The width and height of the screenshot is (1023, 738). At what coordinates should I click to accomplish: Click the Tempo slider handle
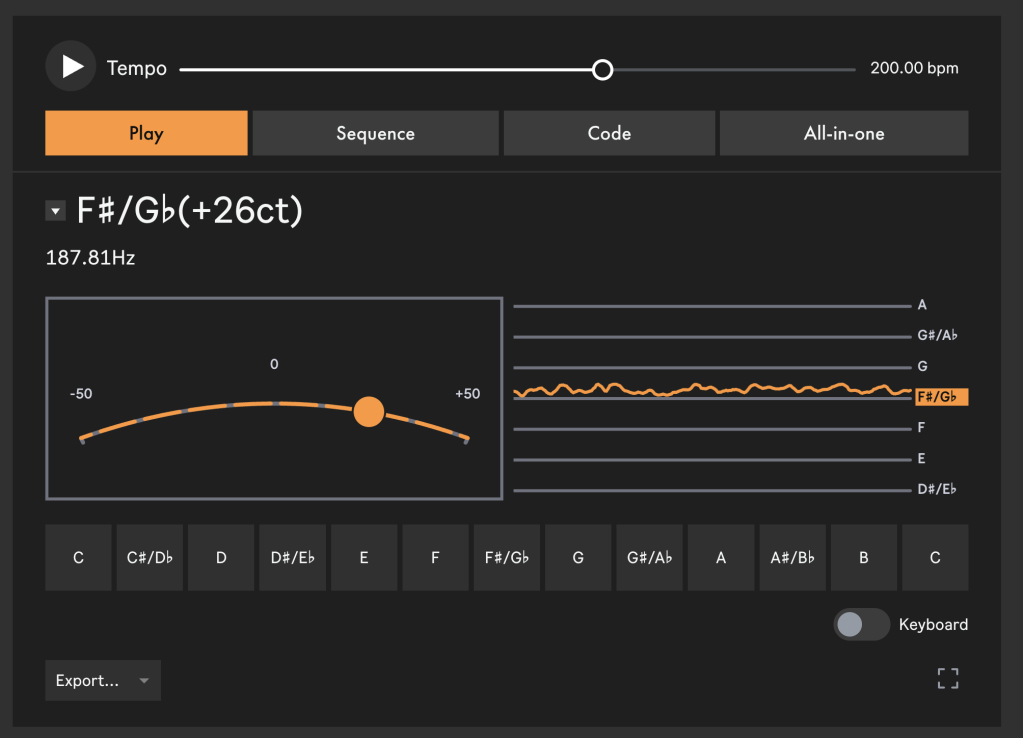click(602, 69)
